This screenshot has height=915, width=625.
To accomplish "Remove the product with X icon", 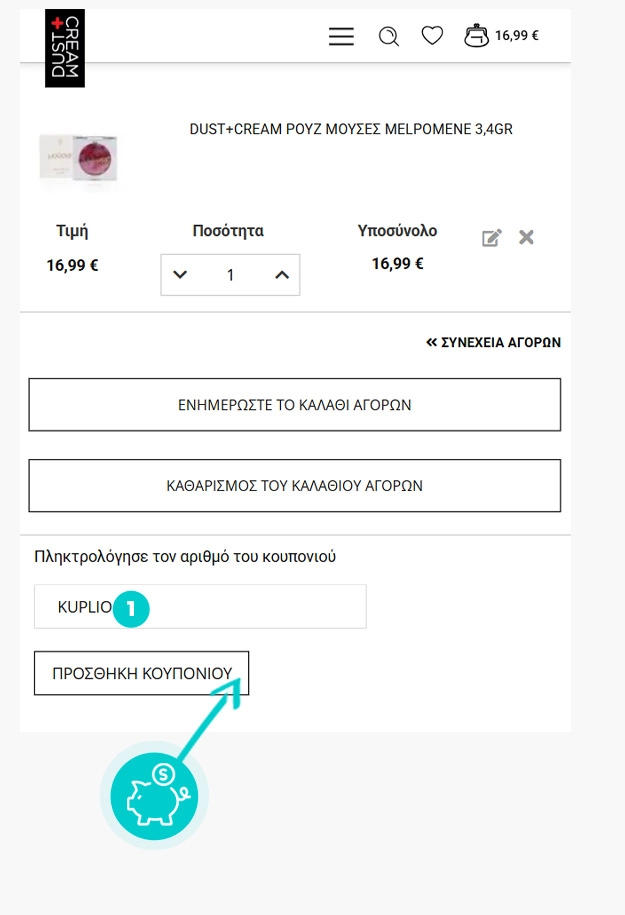I will pyautogui.click(x=526, y=237).
